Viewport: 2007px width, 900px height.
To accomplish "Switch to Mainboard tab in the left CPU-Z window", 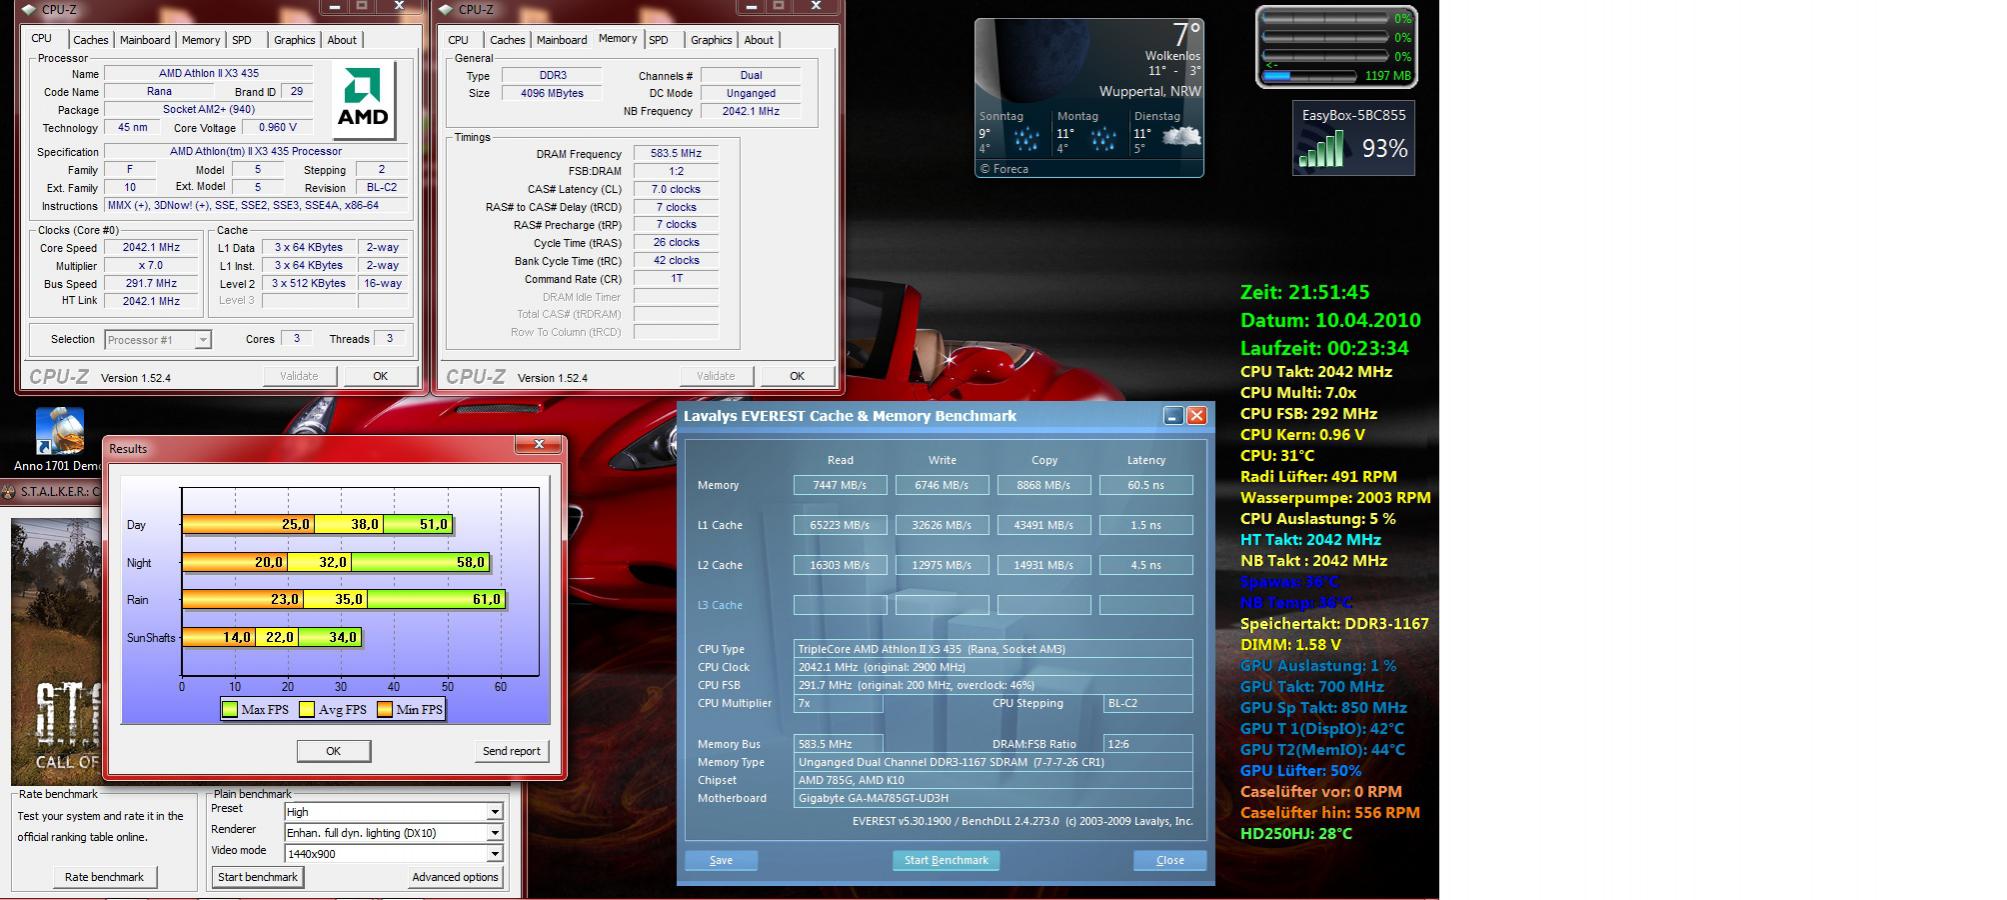I will [145, 40].
